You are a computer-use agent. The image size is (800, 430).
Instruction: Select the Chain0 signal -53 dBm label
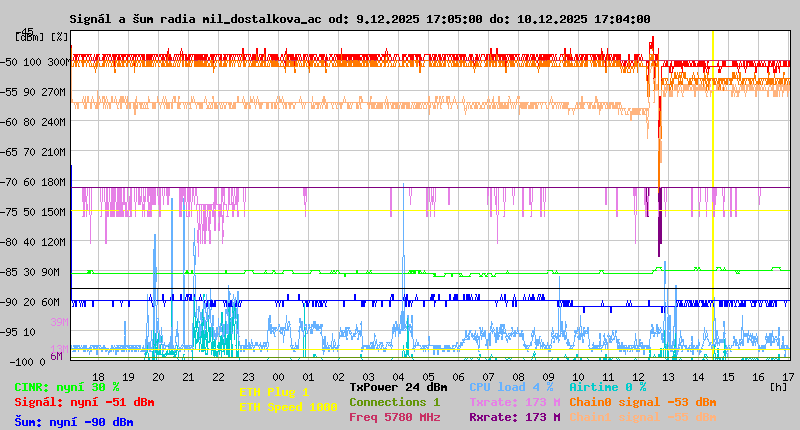(635, 402)
